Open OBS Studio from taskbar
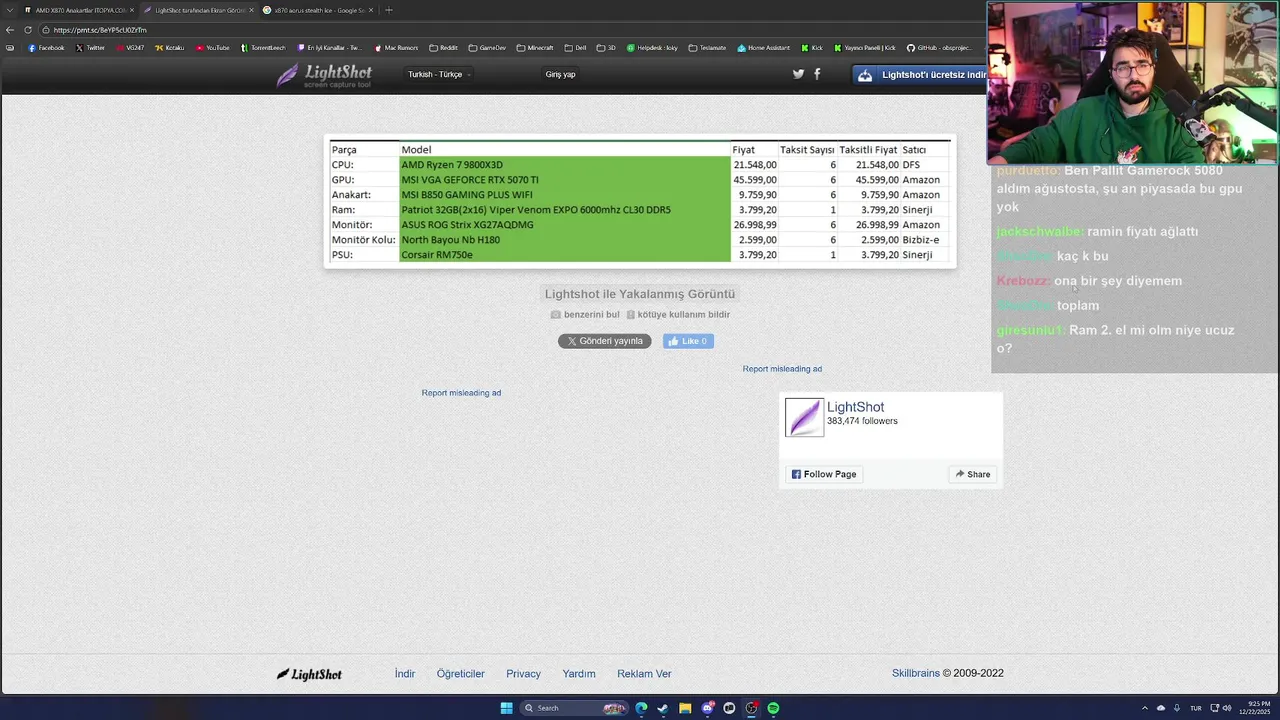 click(751, 708)
